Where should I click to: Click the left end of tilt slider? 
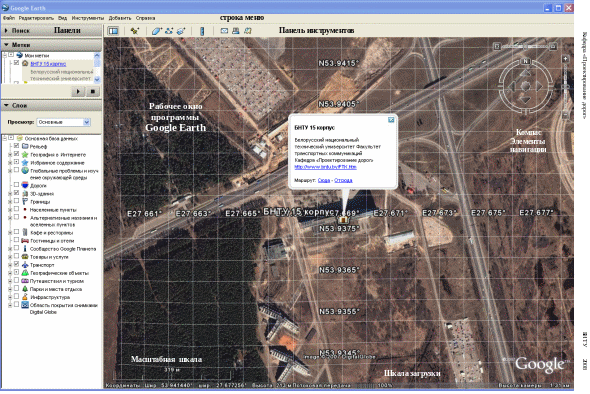point(497,46)
